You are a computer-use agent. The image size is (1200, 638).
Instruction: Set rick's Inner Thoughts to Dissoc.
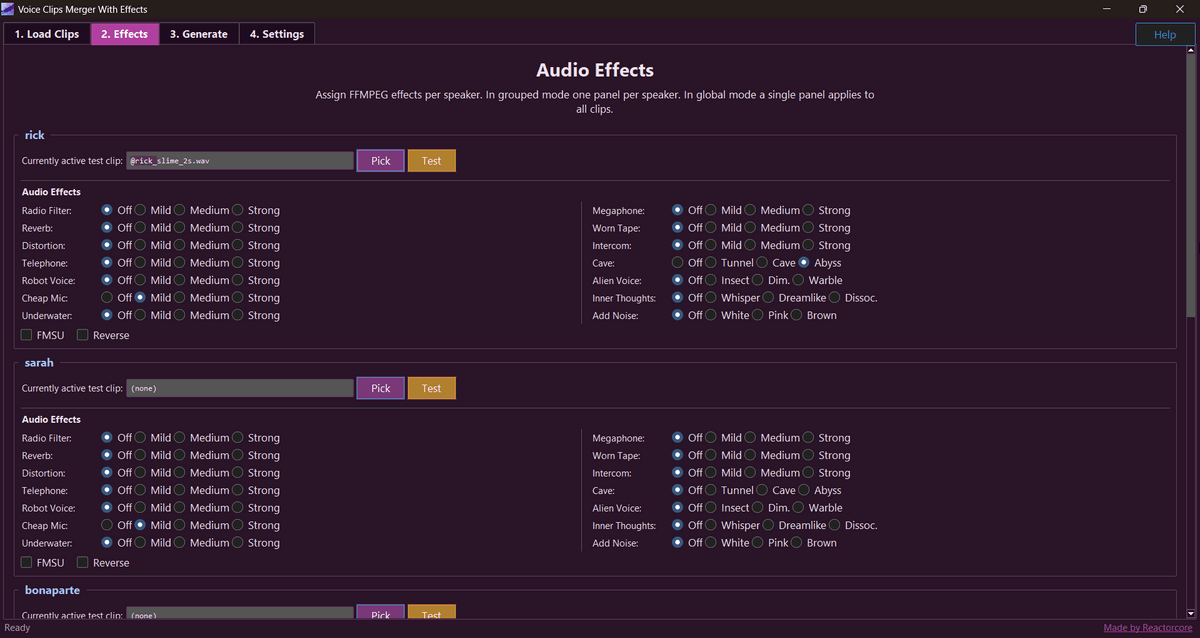pos(834,298)
